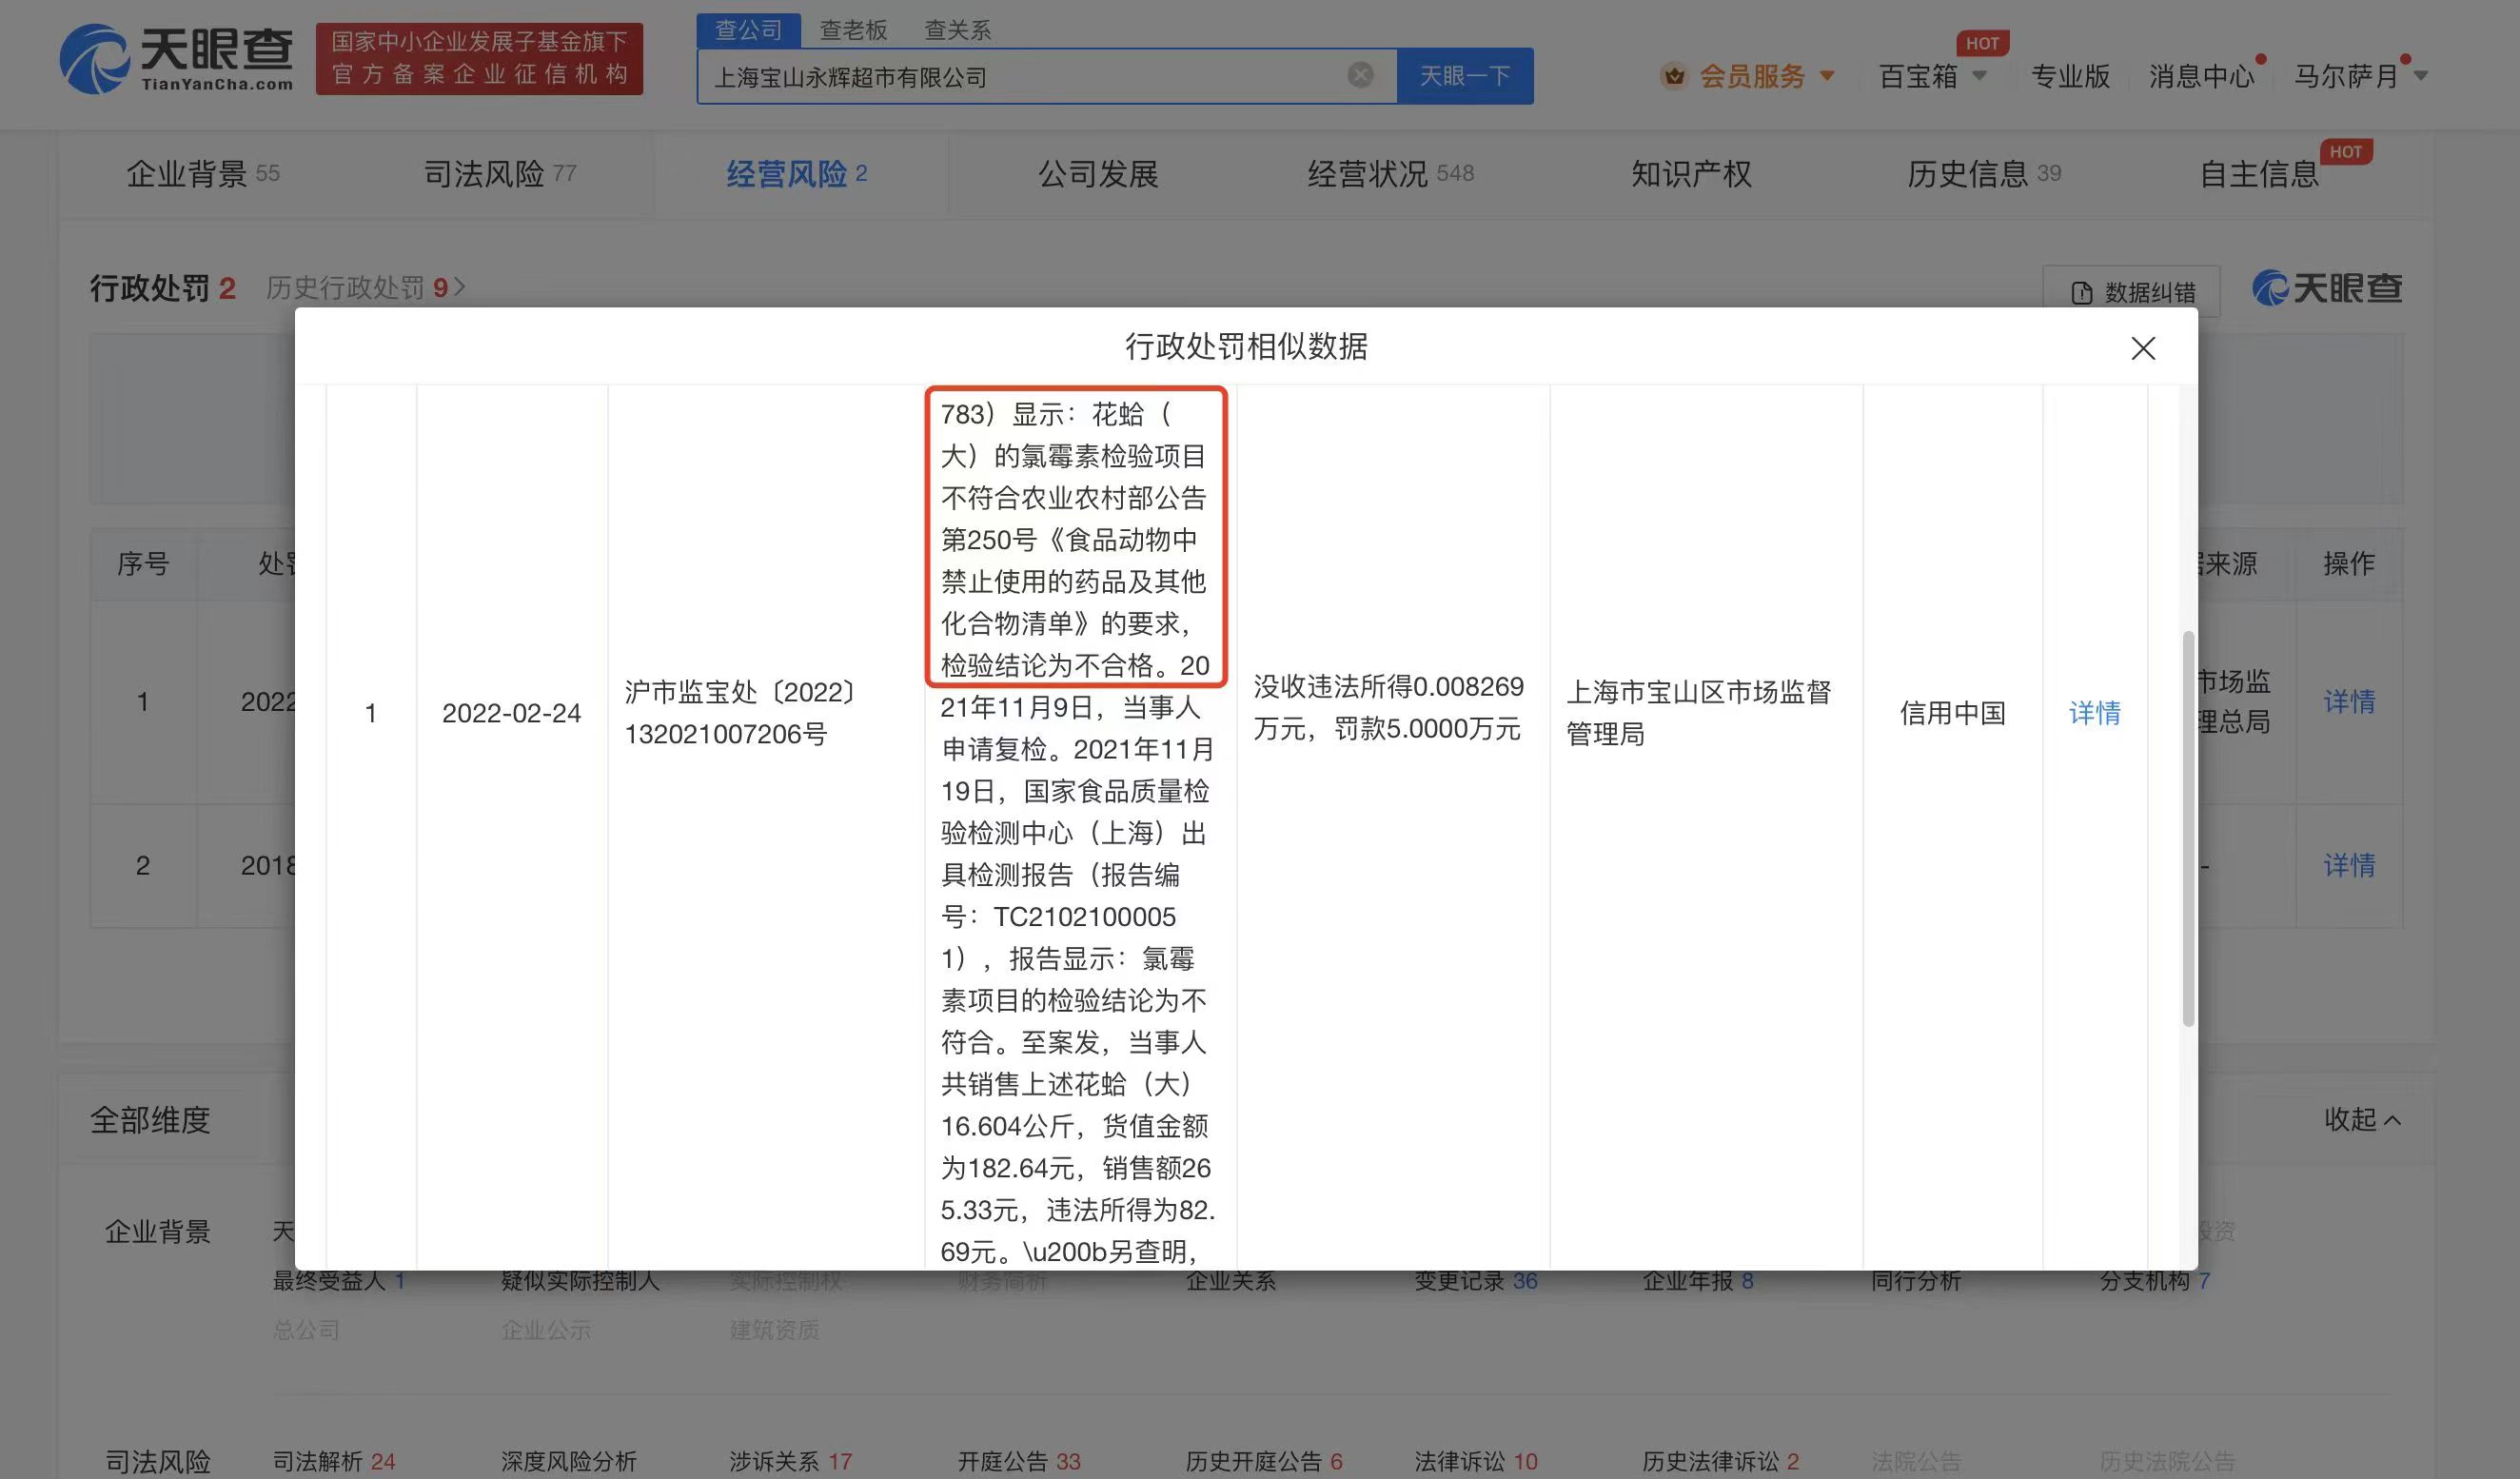Click the 会员服务 crown icon
Screen dimensions: 2520x1479
pyautogui.click(x=1673, y=76)
